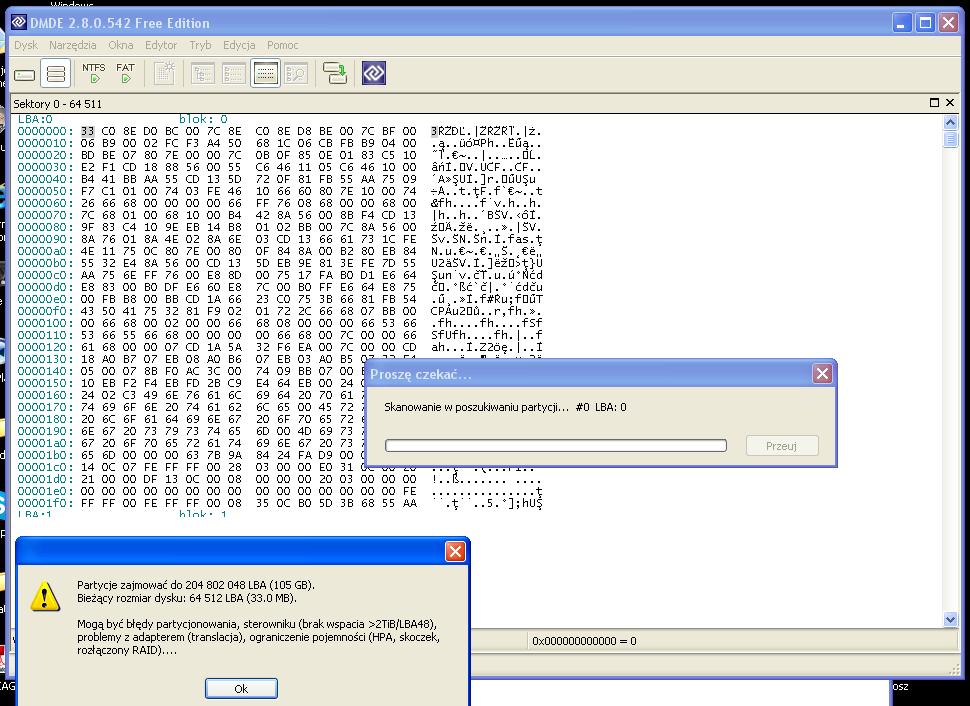970x706 pixels.
Task: Click the highlighted hex byte 33
Action: (x=87, y=131)
